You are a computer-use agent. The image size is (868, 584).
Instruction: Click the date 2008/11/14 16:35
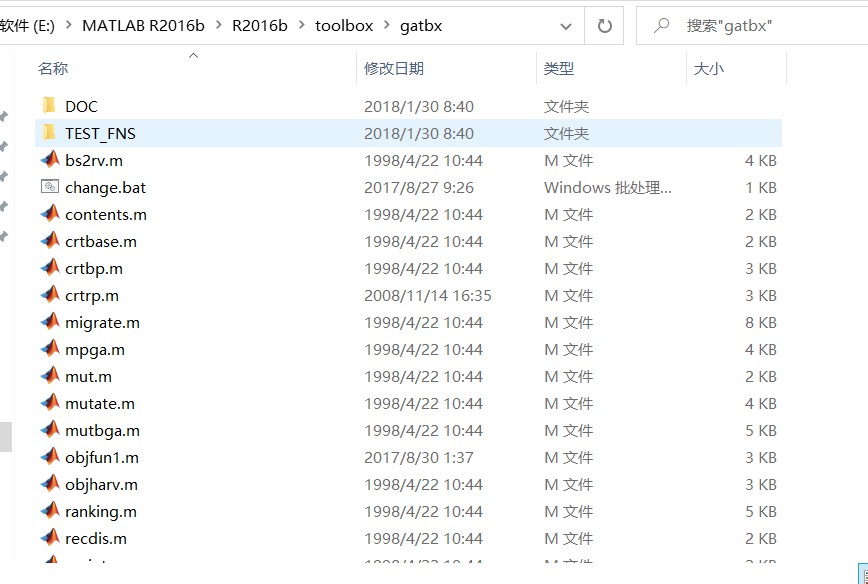[x=427, y=296]
